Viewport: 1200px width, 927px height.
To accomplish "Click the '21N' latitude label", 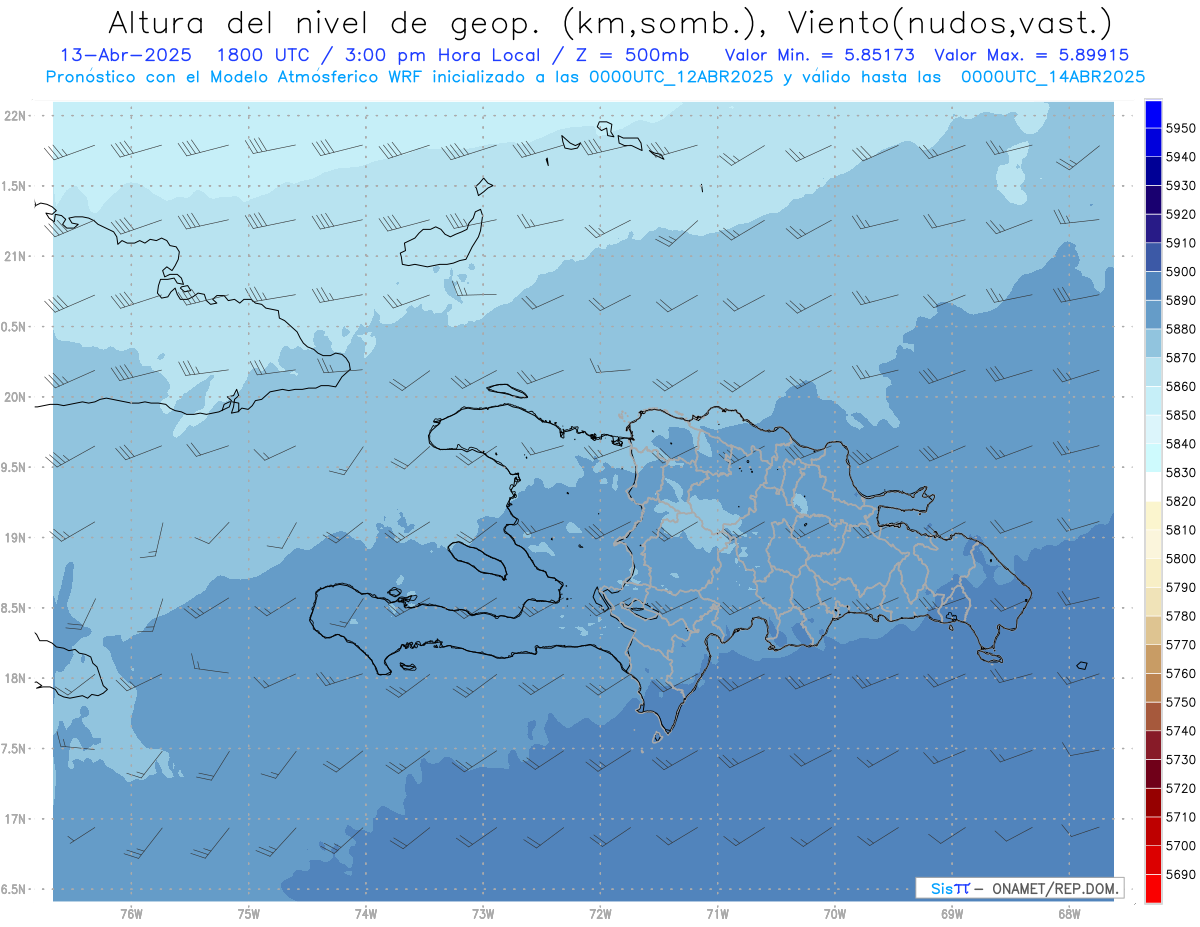I will tap(16, 256).
